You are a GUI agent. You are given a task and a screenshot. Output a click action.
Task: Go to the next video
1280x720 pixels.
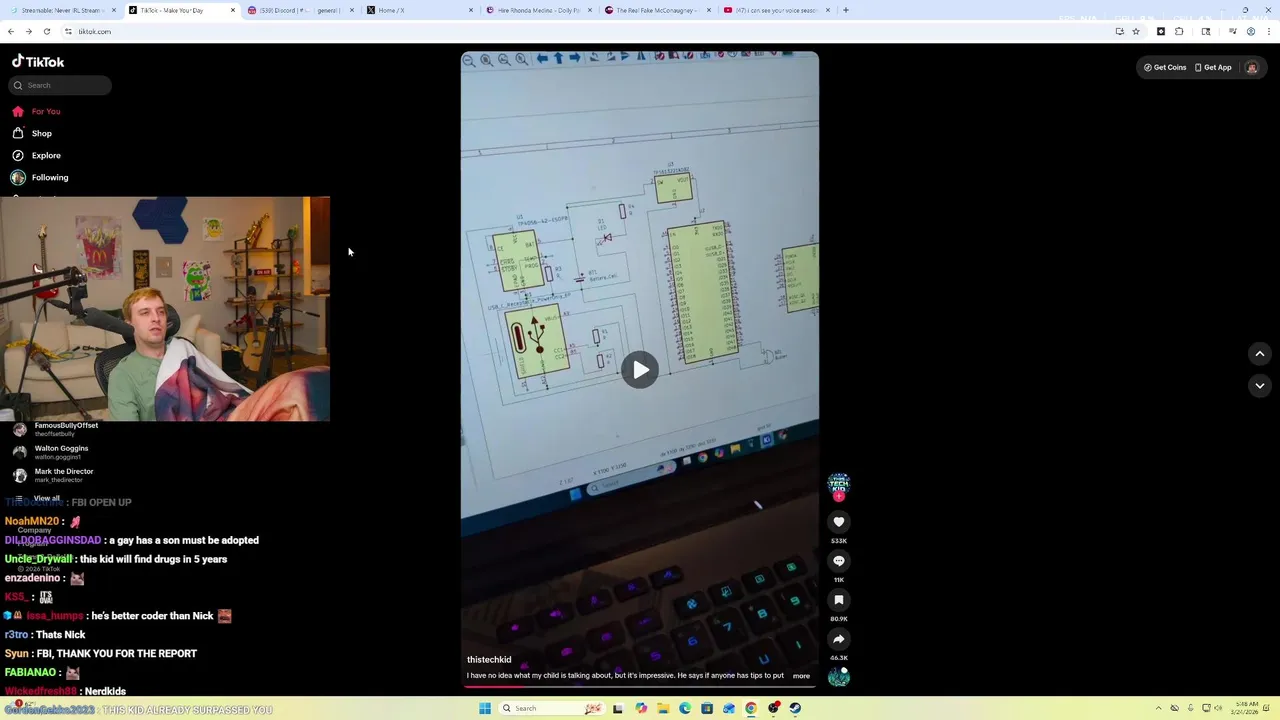click(x=1260, y=385)
